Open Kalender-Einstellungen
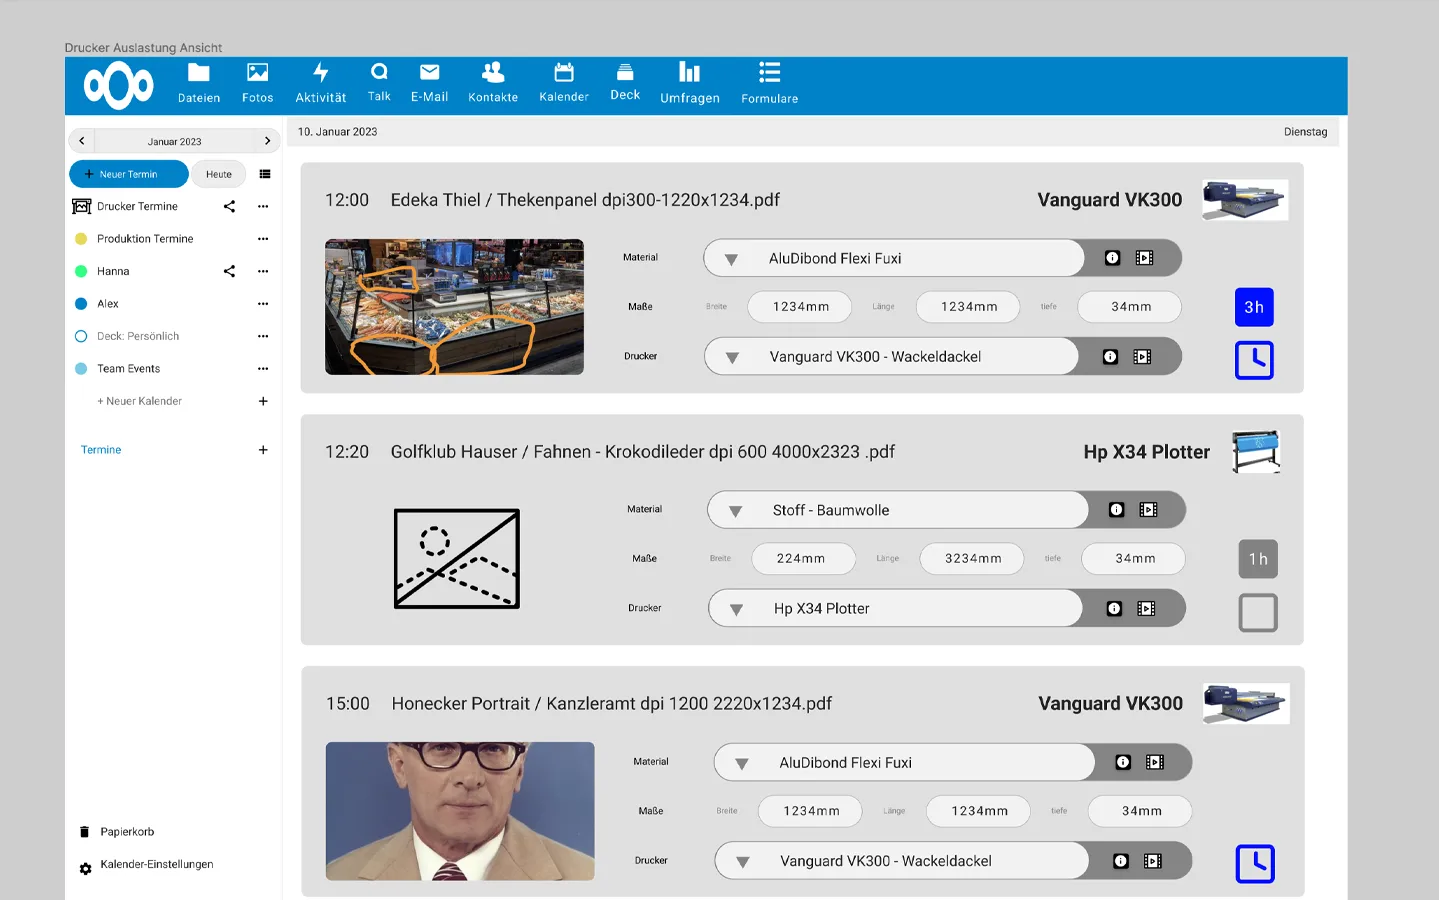Image resolution: width=1439 pixels, height=900 pixels. pyautogui.click(x=146, y=865)
